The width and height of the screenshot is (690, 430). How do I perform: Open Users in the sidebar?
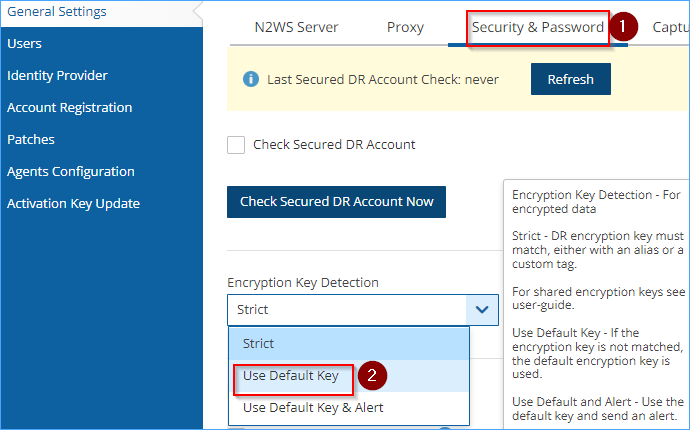(x=24, y=44)
